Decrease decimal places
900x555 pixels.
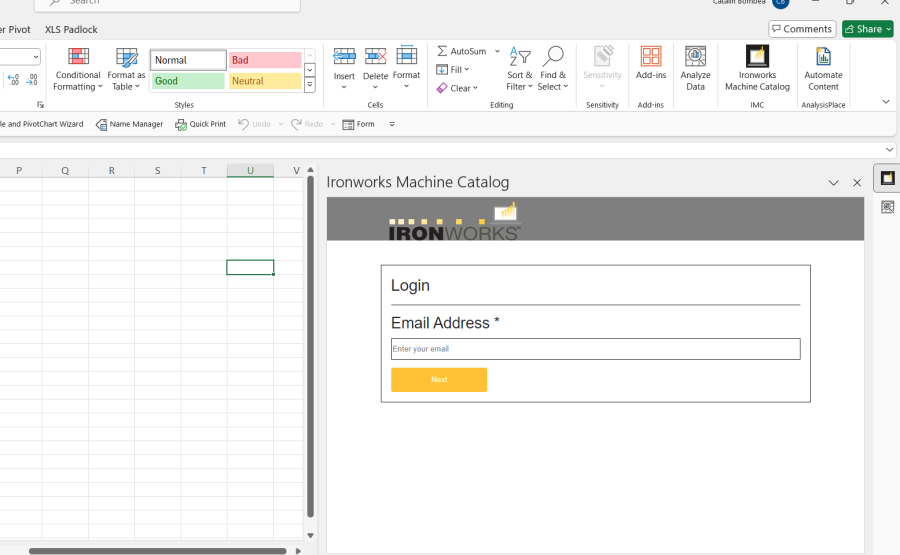32,80
